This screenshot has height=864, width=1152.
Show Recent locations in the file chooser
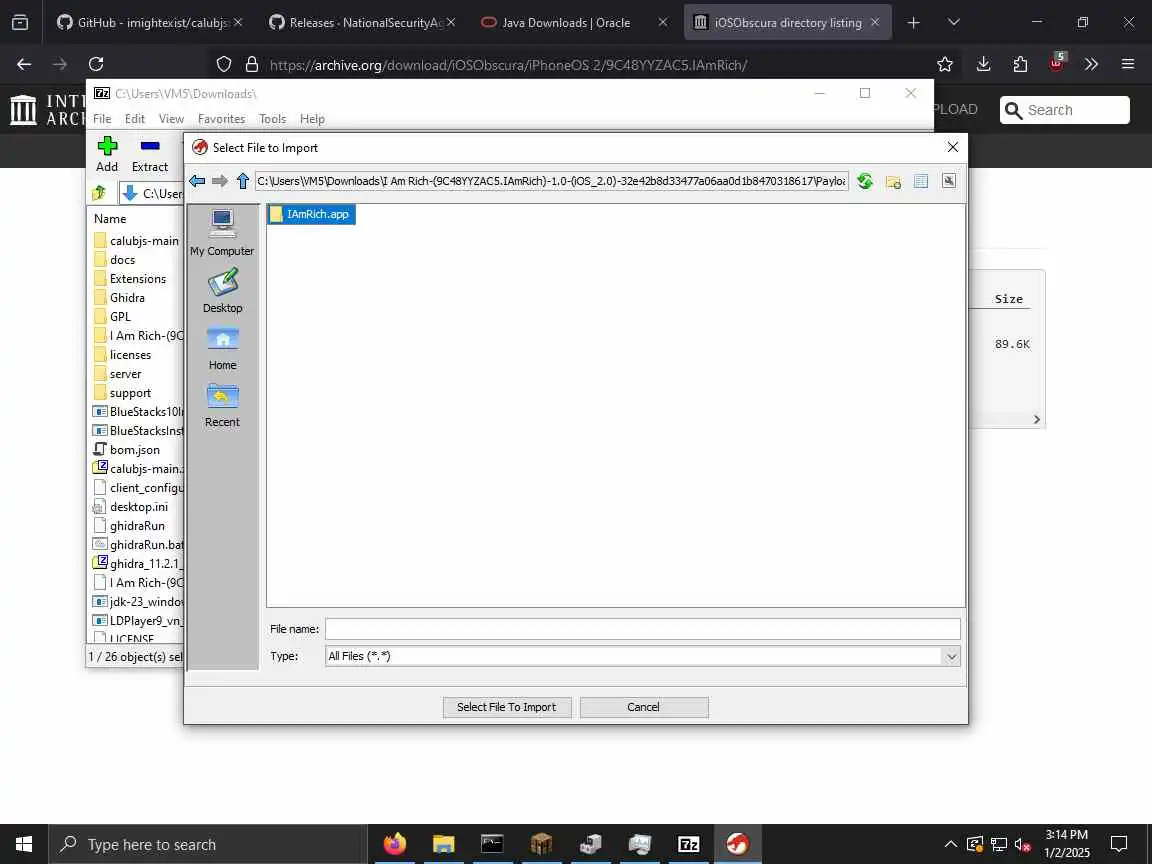(x=222, y=405)
